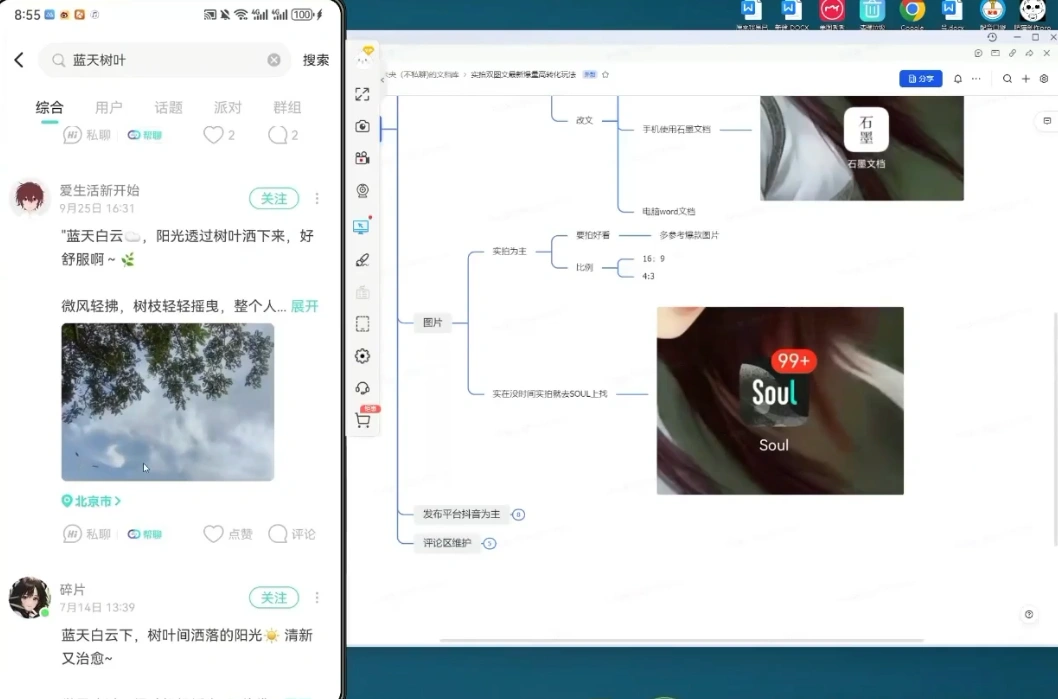
Task: Follow user 碎片 with the 关注 button
Action: [x=273, y=598]
